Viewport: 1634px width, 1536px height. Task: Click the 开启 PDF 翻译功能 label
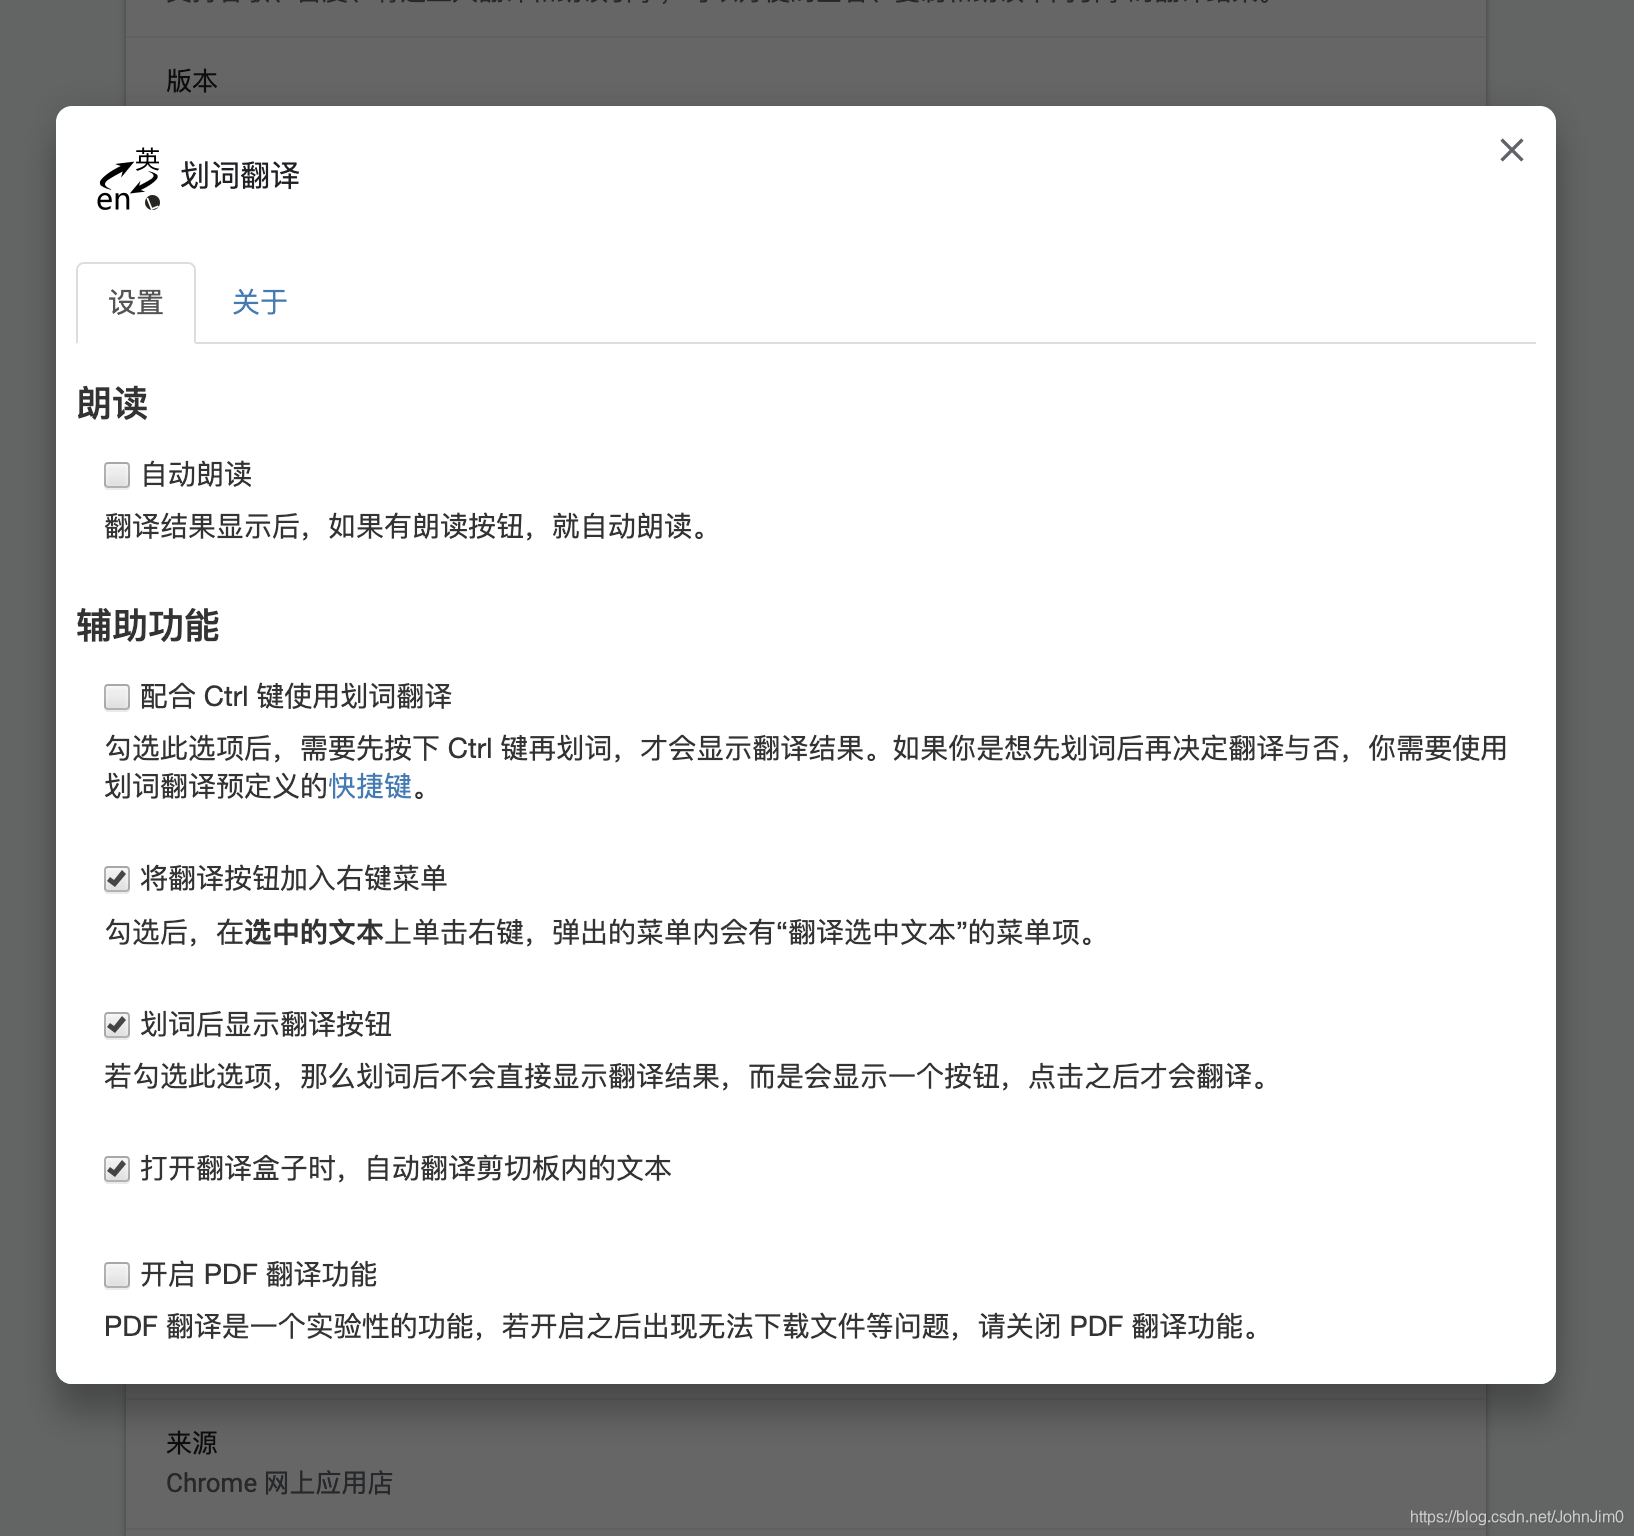click(259, 1274)
